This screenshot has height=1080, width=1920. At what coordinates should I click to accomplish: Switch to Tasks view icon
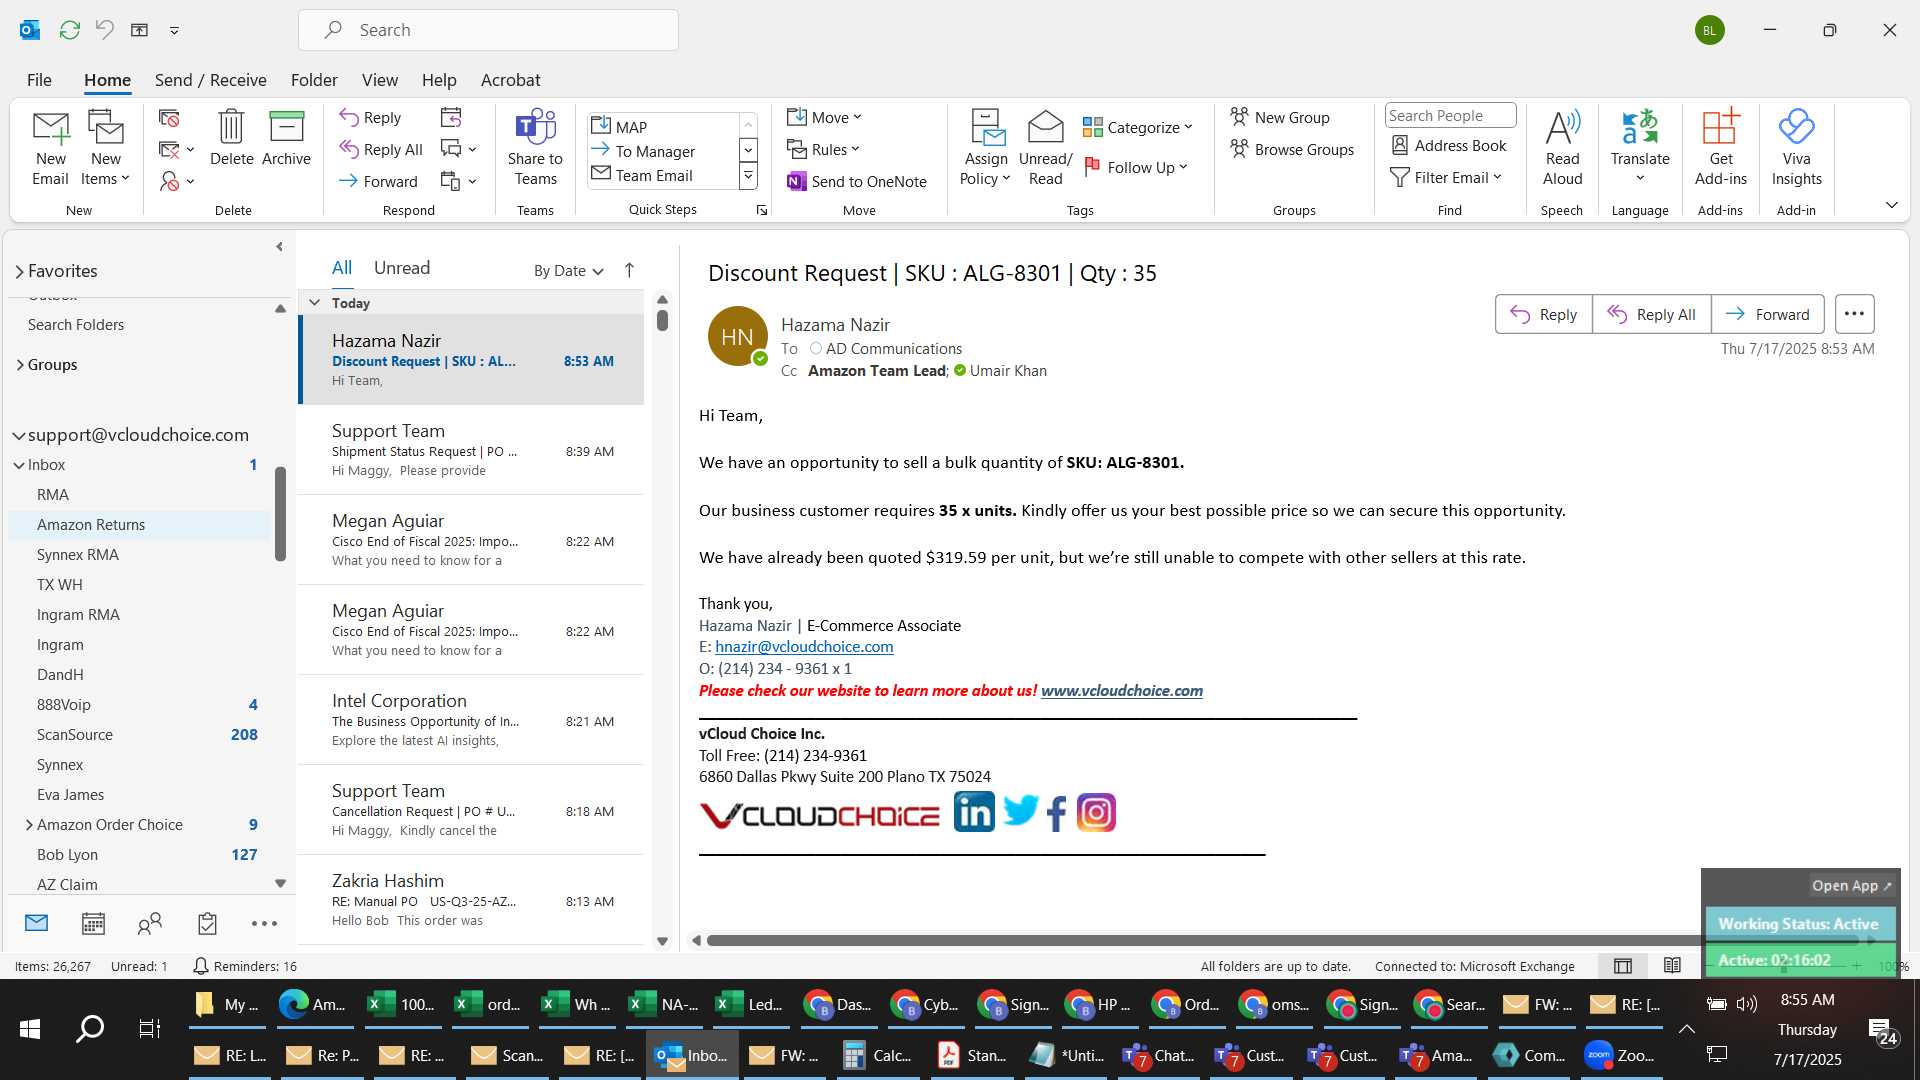(x=207, y=923)
